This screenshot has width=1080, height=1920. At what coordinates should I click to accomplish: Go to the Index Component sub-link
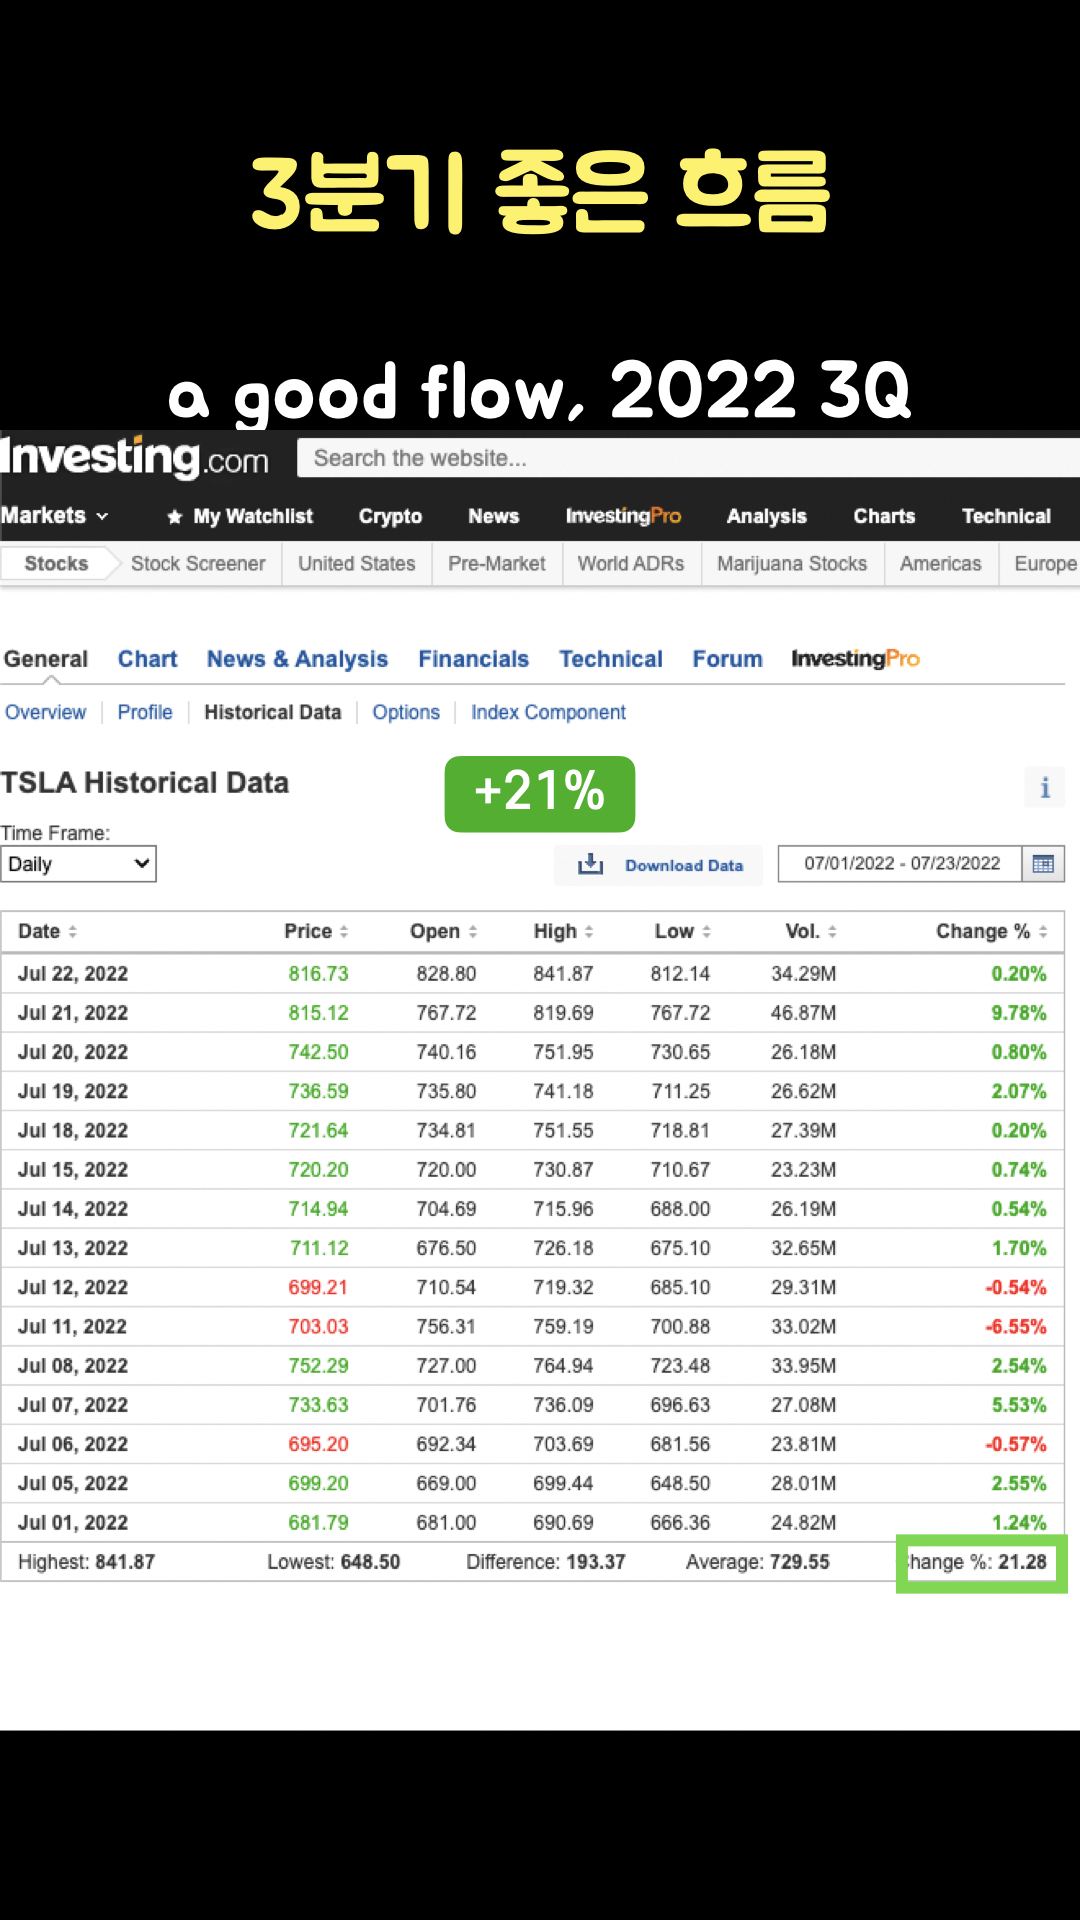click(x=548, y=712)
